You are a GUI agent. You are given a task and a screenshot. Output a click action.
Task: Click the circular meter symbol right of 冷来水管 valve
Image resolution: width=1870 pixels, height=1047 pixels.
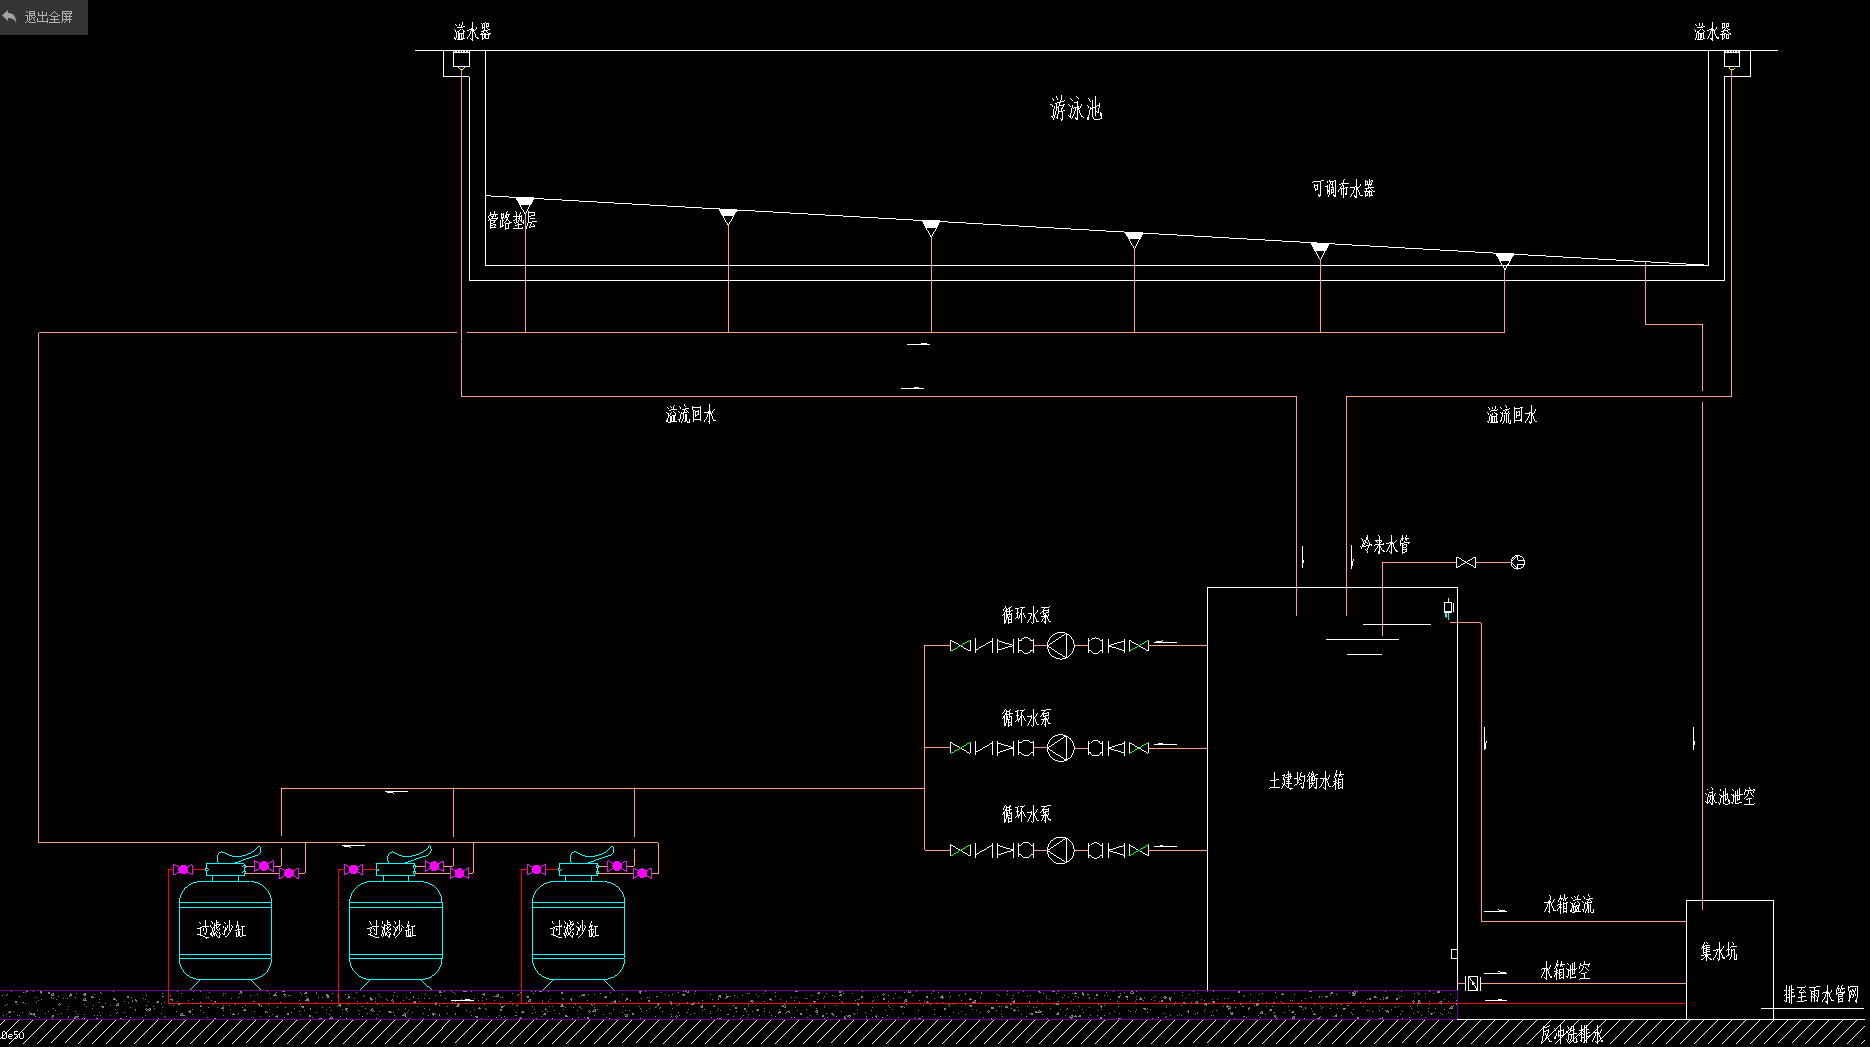(1517, 563)
